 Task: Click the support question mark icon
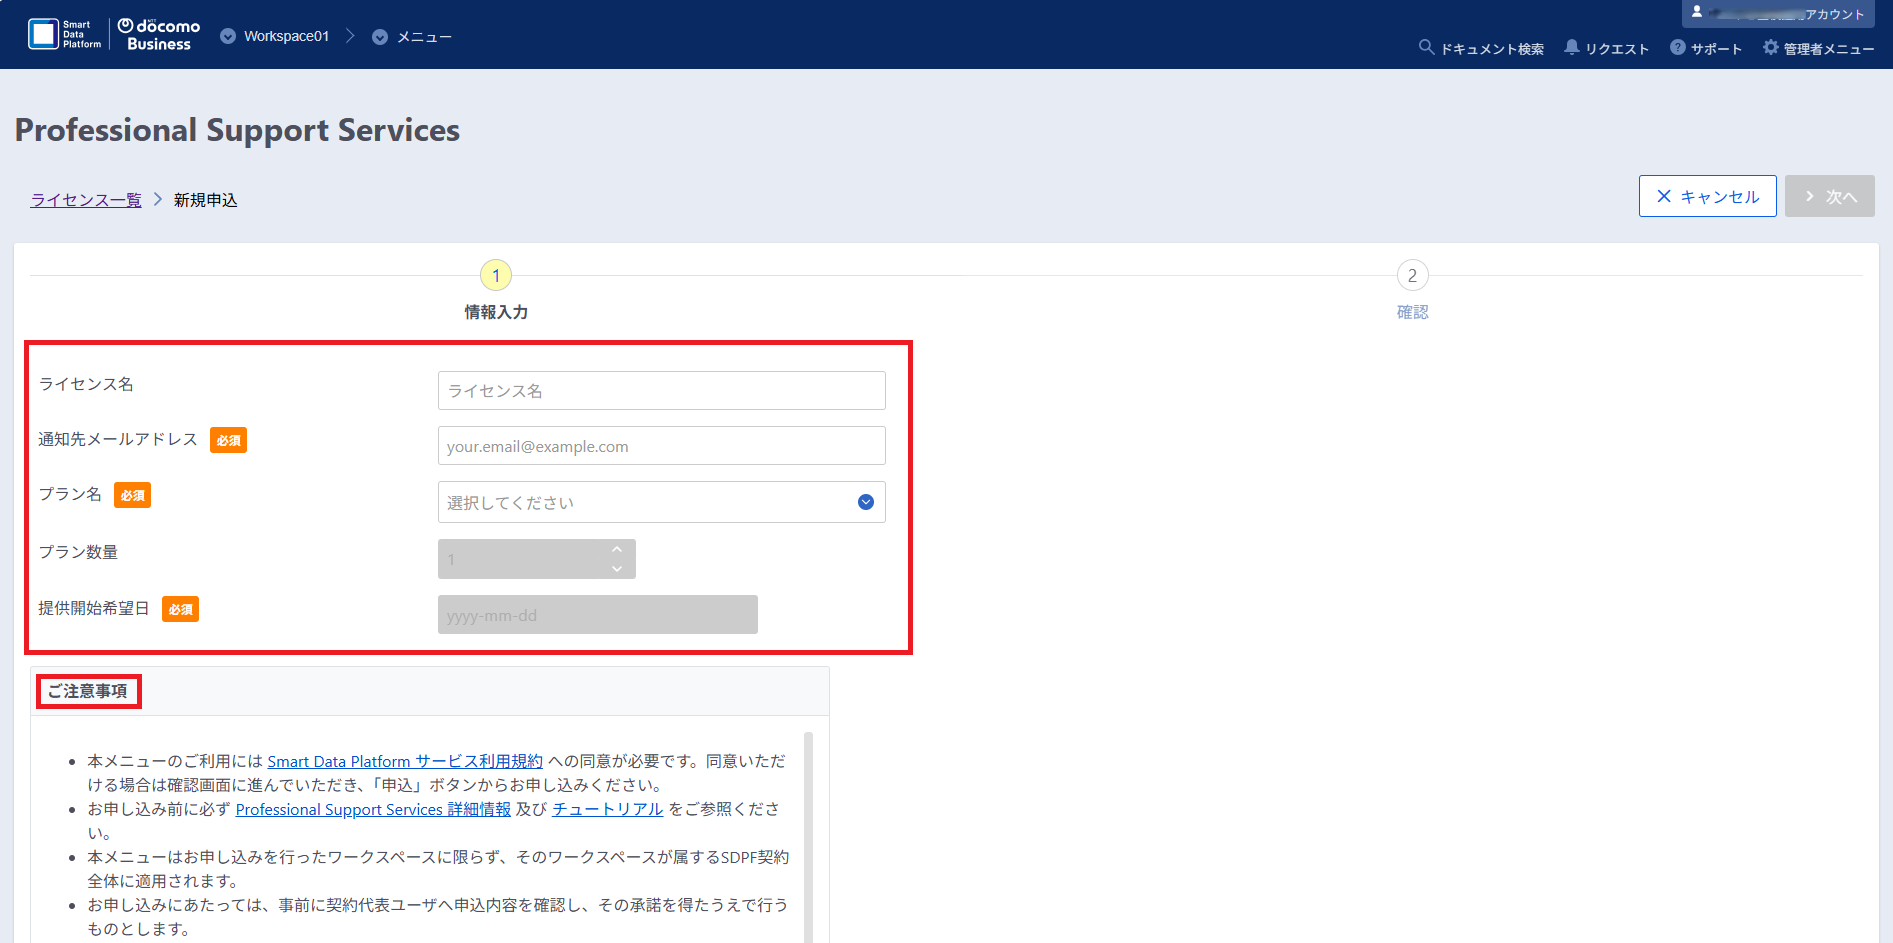click(x=1677, y=47)
